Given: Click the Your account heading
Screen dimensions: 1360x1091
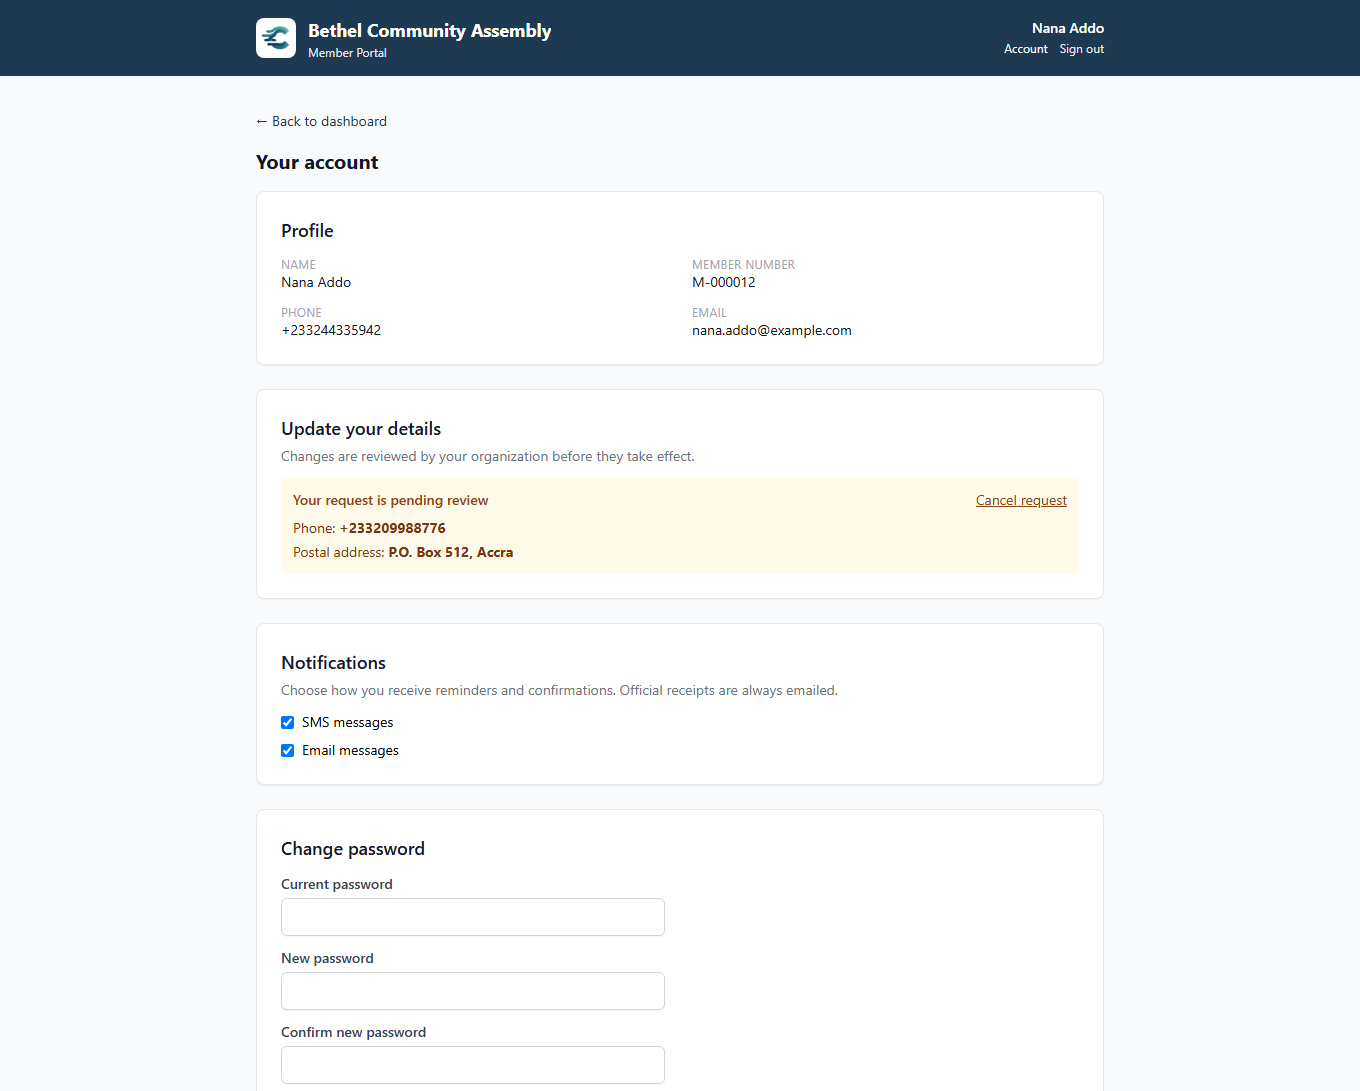Looking at the screenshot, I should pyautogui.click(x=317, y=162).
